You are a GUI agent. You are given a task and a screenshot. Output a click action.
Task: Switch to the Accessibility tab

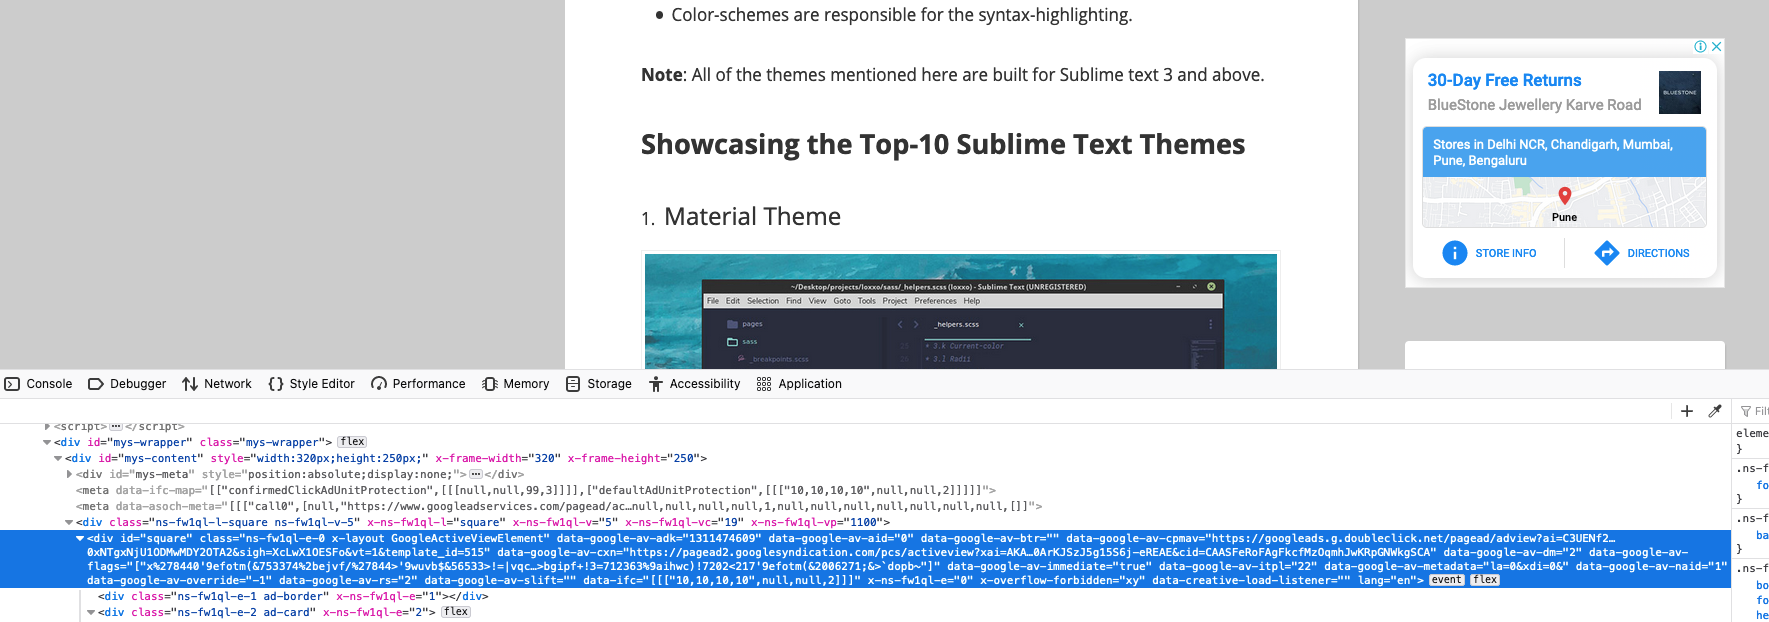[x=694, y=384]
